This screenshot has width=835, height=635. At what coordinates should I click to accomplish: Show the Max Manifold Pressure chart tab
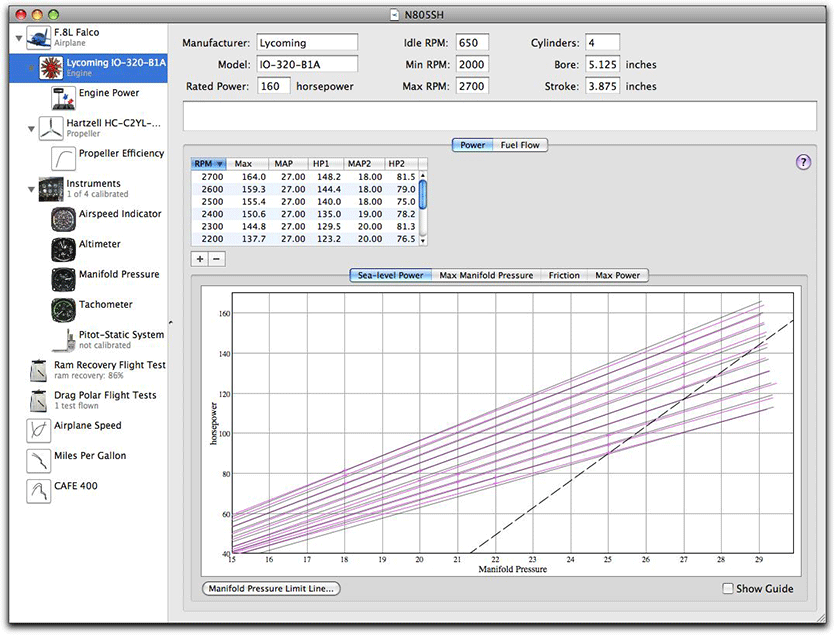click(x=486, y=275)
